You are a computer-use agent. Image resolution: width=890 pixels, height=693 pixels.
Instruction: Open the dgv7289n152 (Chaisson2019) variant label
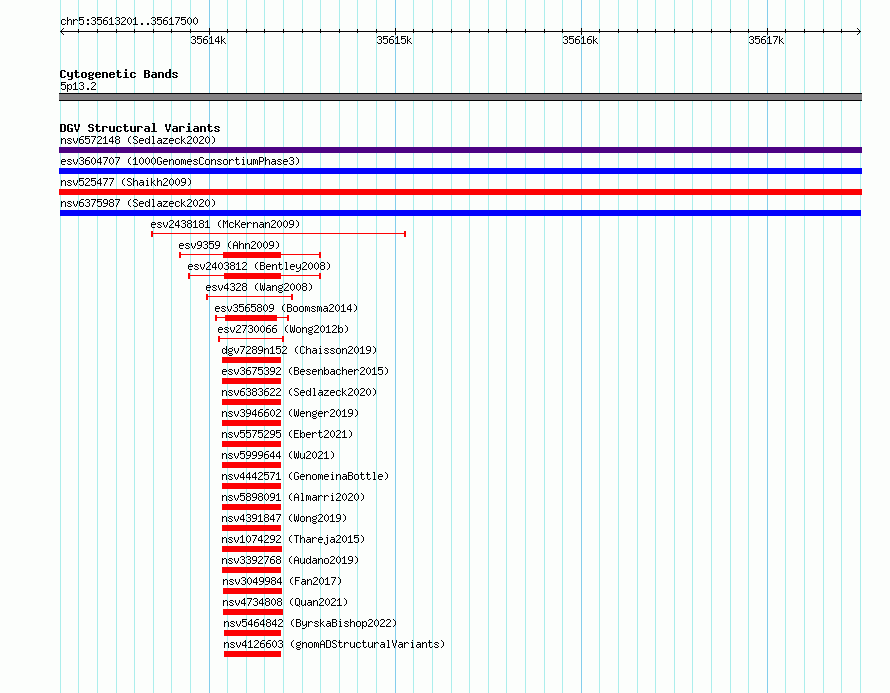pyautogui.click(x=299, y=350)
